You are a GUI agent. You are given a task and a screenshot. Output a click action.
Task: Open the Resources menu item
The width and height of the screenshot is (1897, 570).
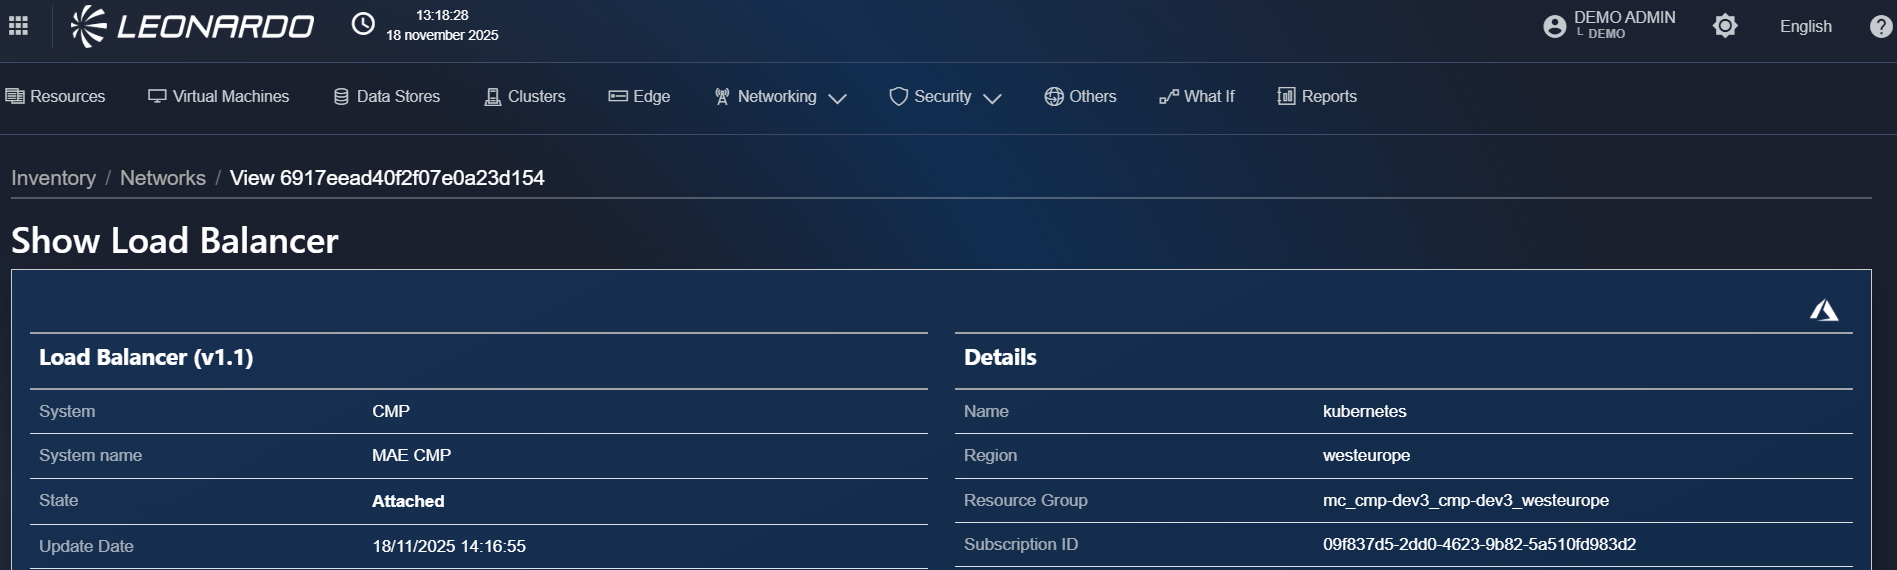click(x=56, y=97)
